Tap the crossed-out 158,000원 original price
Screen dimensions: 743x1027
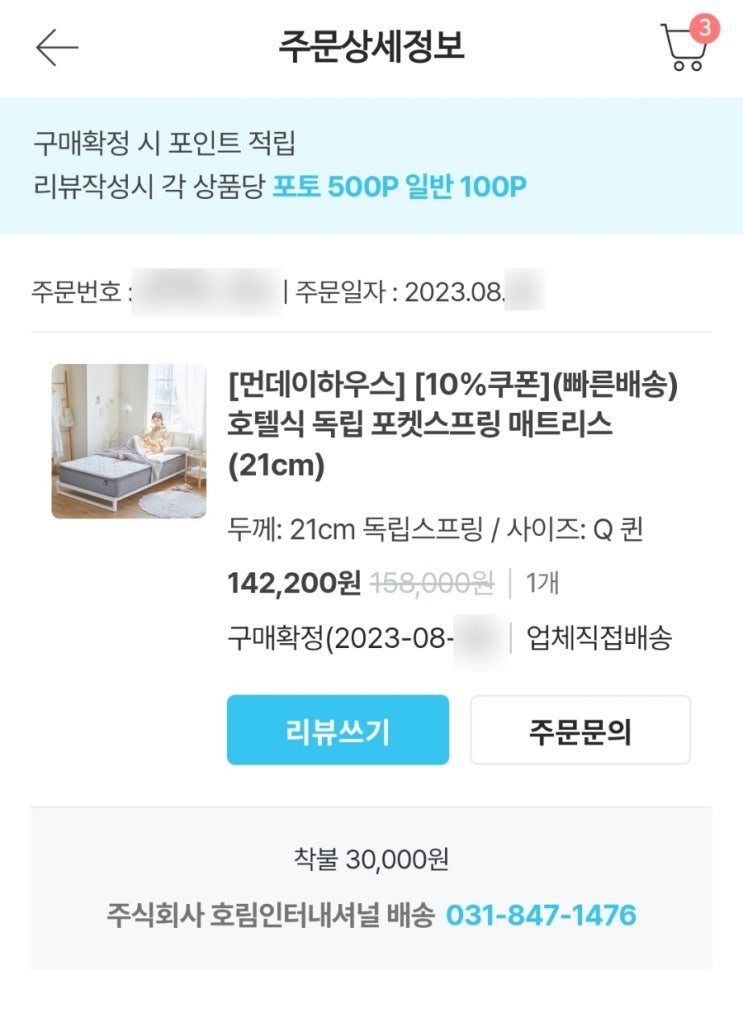point(432,583)
